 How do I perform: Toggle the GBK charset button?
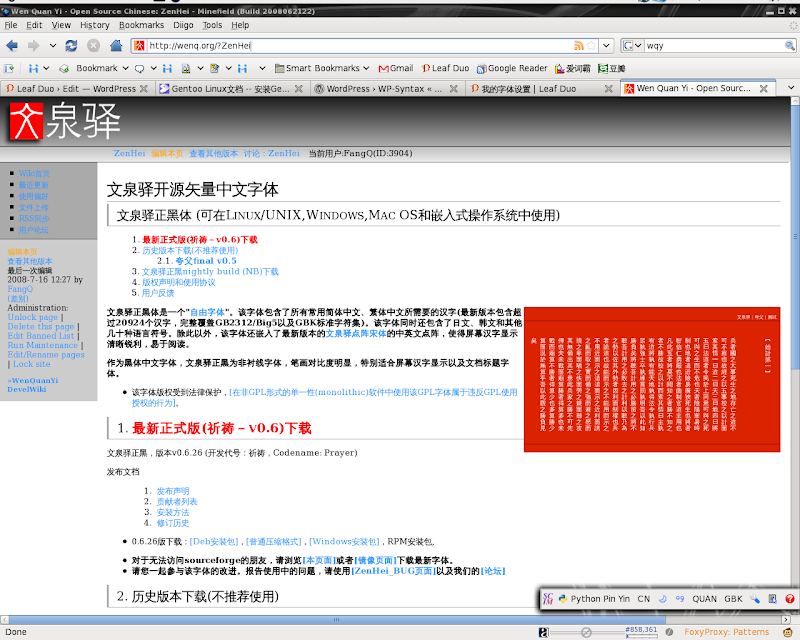tap(733, 599)
